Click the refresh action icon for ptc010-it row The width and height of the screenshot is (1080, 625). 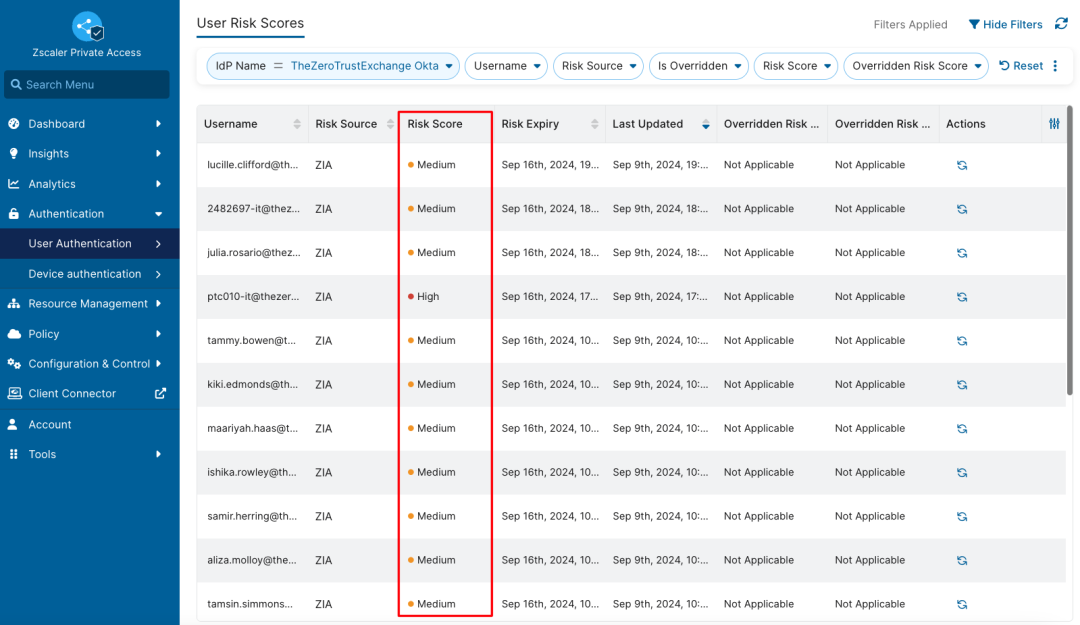click(961, 297)
